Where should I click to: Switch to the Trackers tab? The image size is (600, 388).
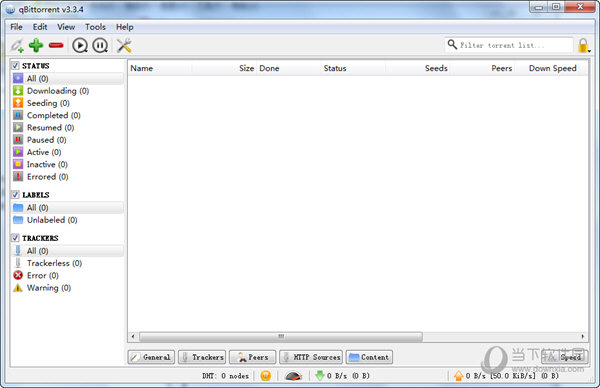(202, 357)
